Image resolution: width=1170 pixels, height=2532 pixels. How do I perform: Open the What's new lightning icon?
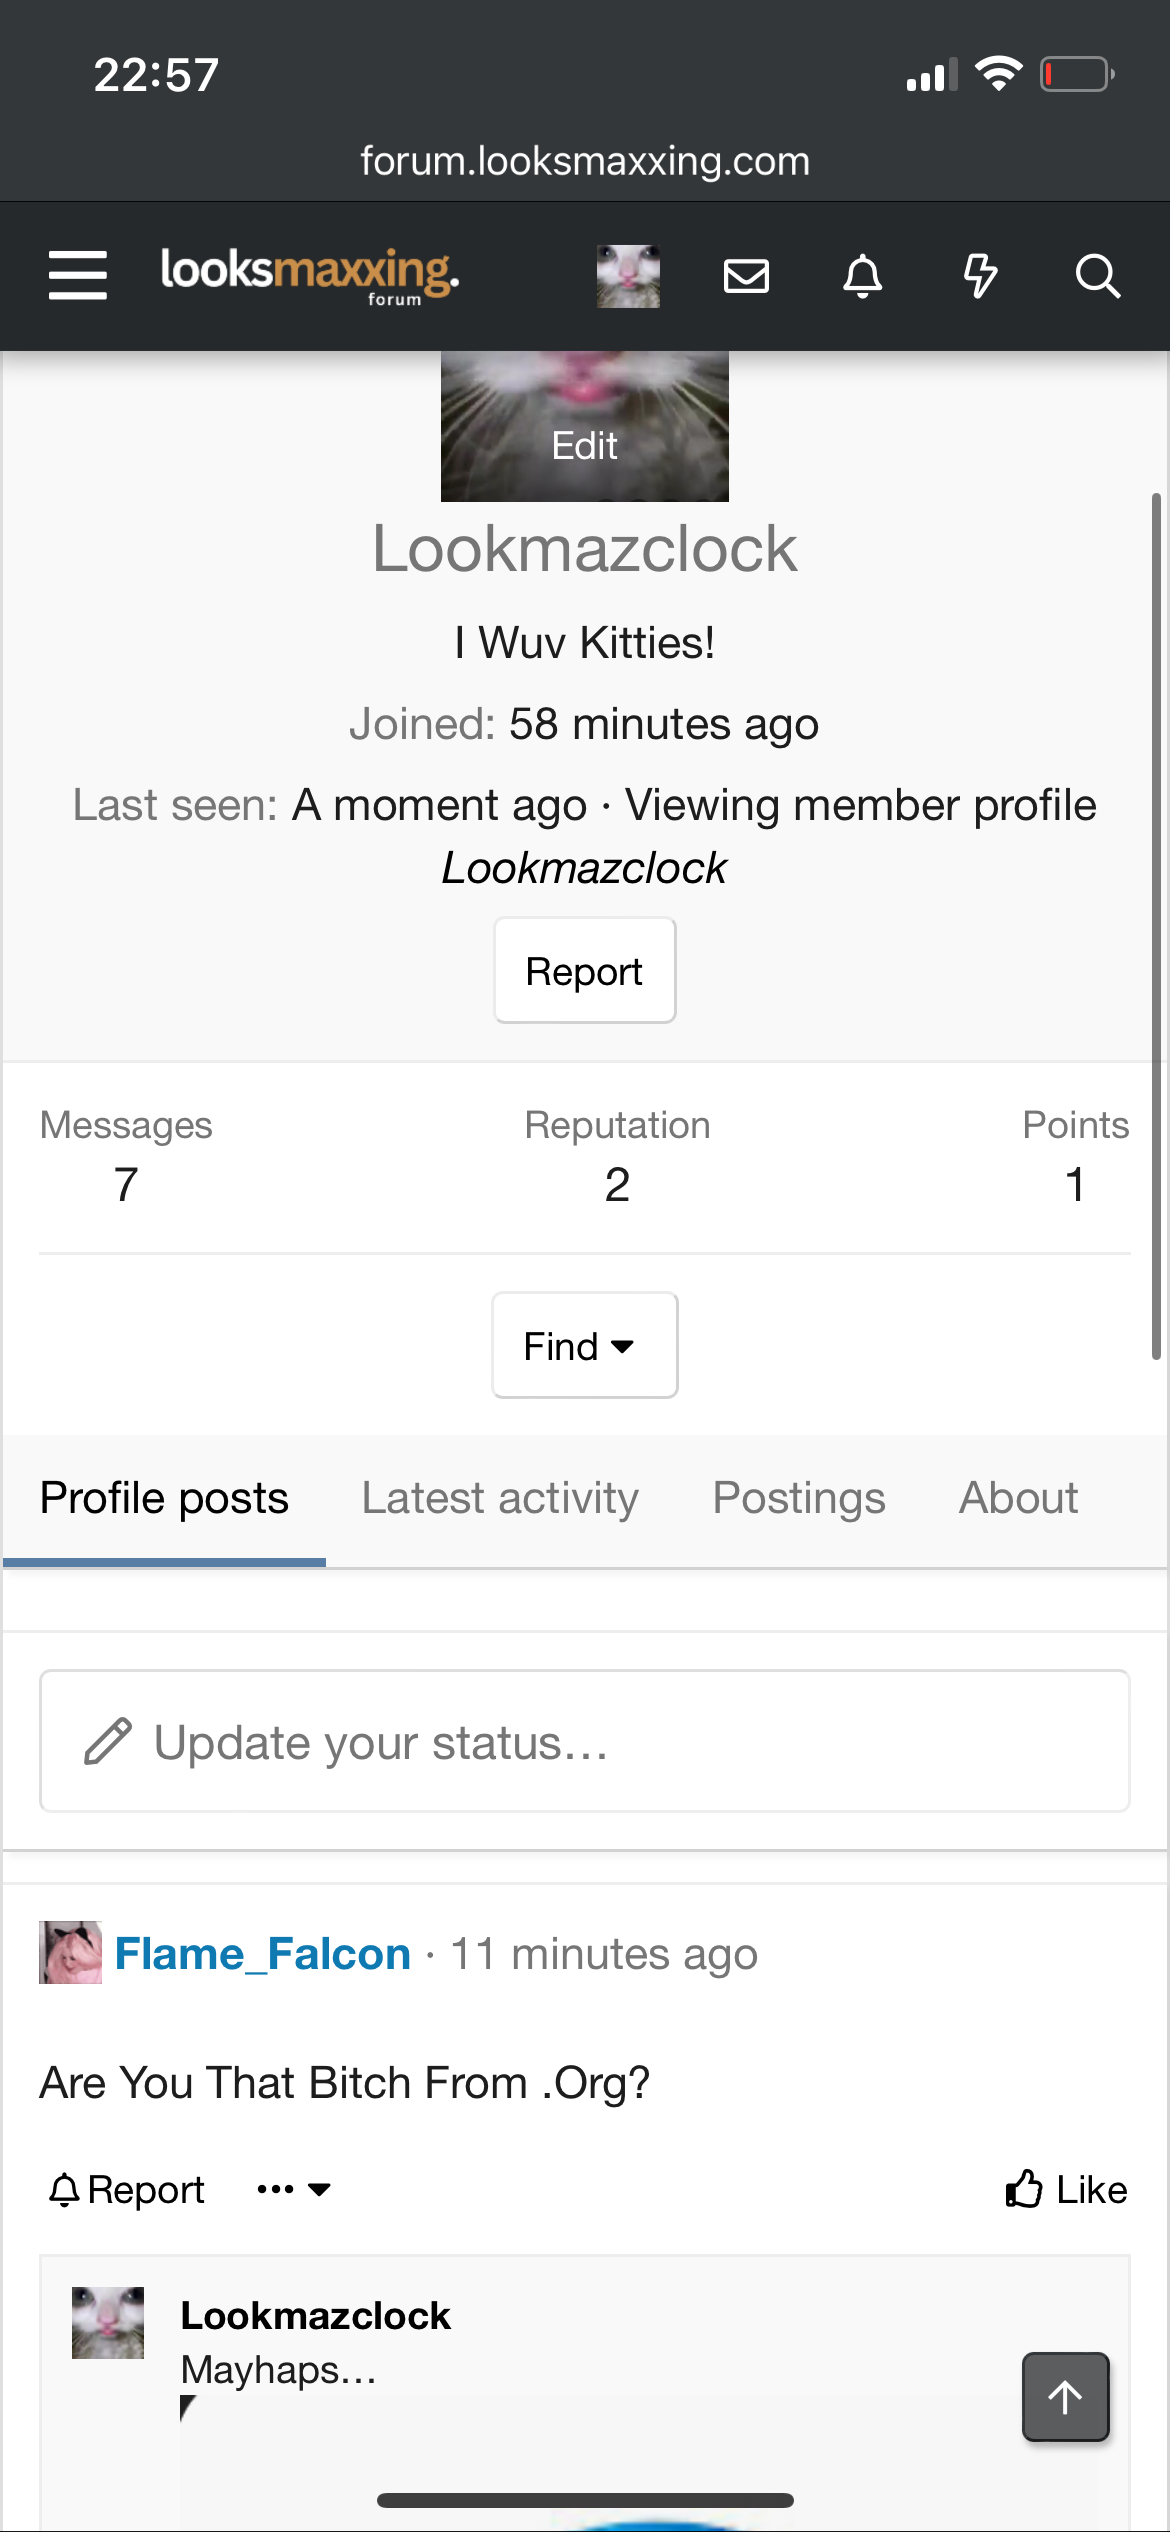[980, 276]
